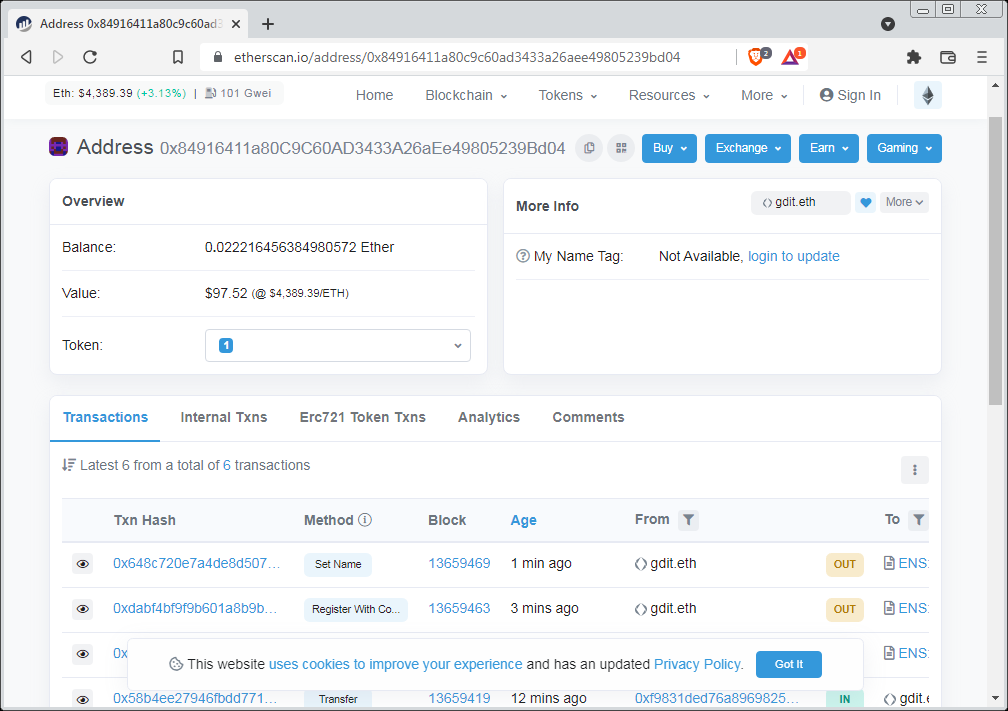Filter transactions by To address

[x=919, y=519]
